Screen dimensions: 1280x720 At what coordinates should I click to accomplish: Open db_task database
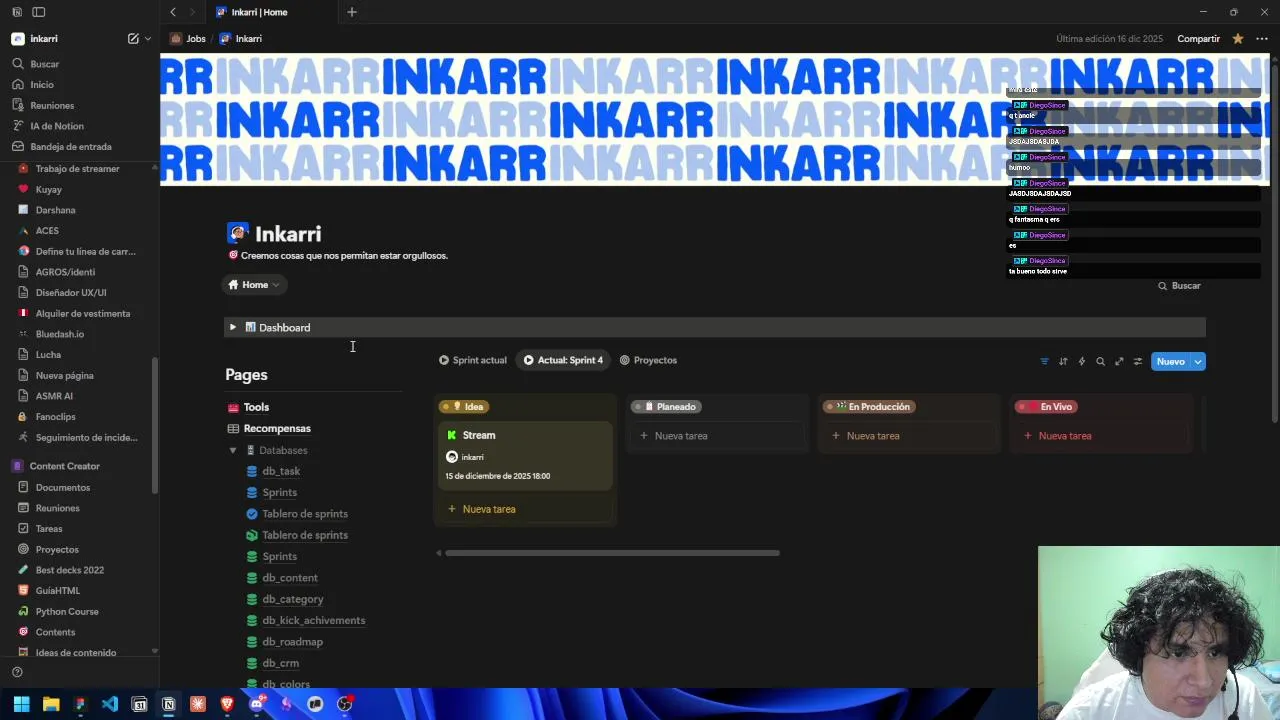281,471
